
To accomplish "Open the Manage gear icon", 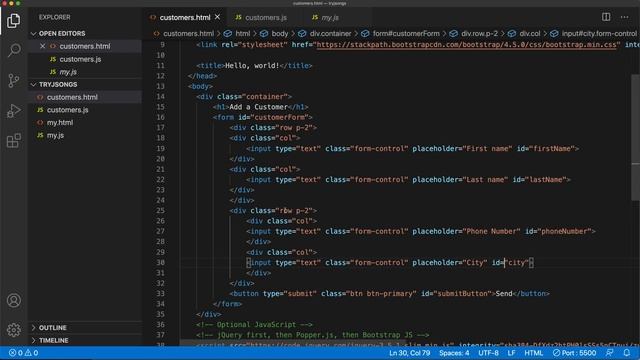I will pyautogui.click(x=13, y=330).
